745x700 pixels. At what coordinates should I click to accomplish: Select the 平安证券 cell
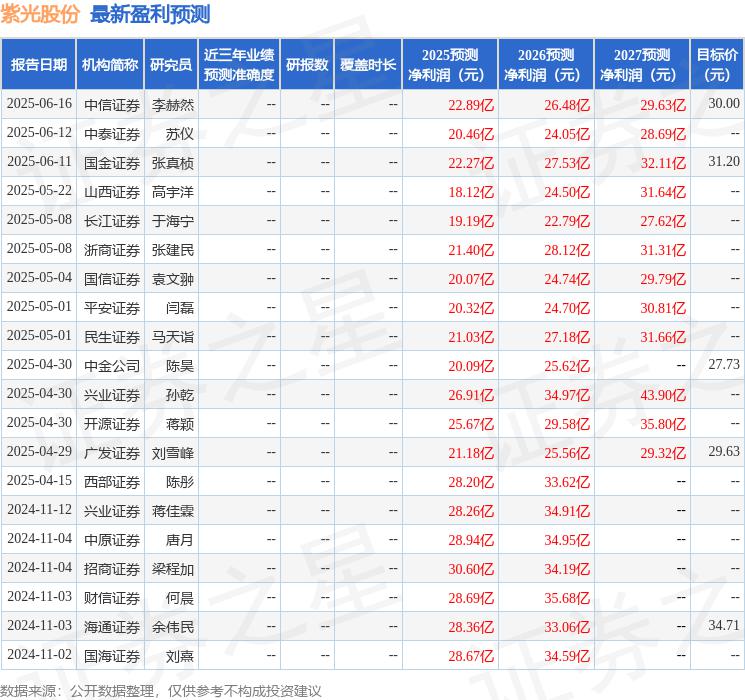[x=112, y=308]
